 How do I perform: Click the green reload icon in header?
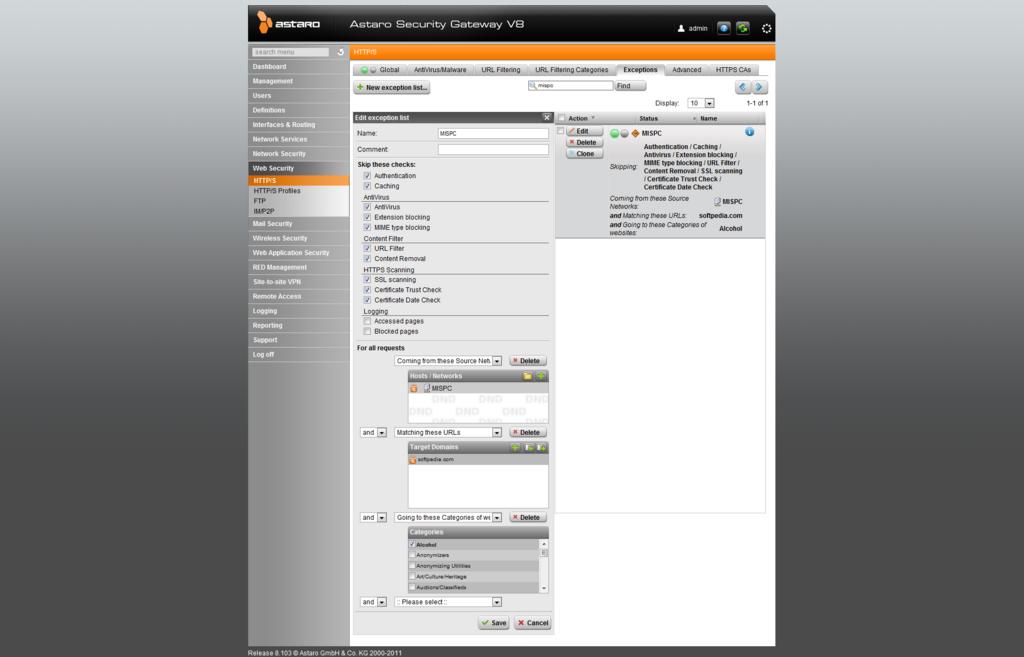pyautogui.click(x=743, y=28)
